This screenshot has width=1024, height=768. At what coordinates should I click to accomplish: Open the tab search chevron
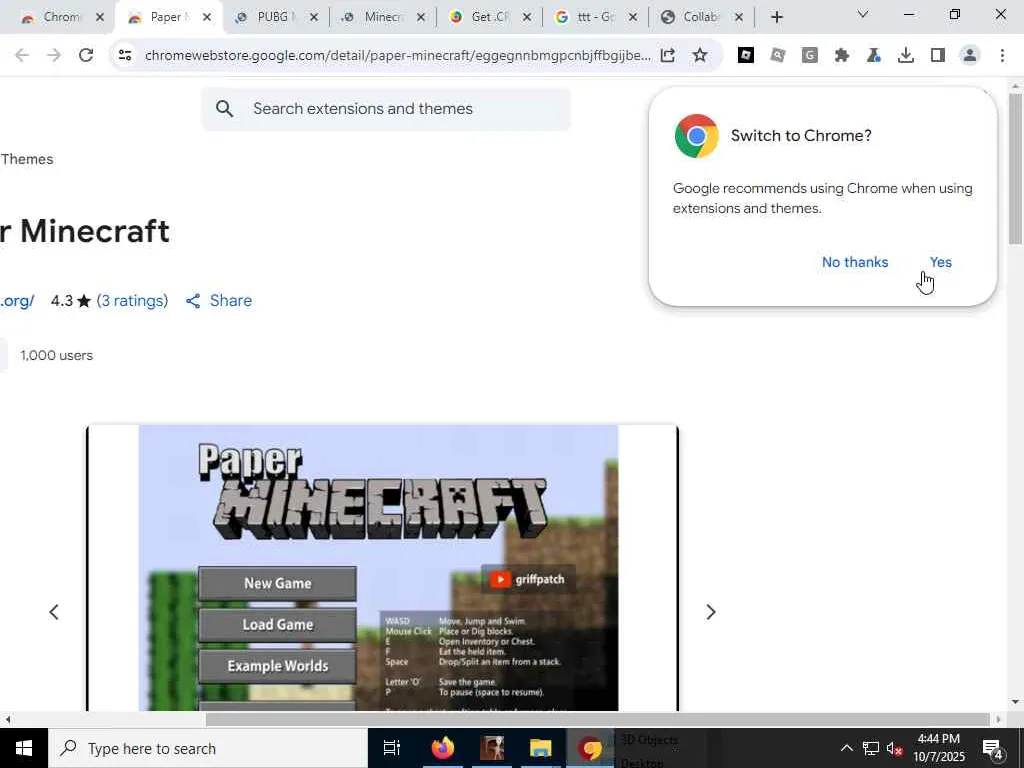863,14
